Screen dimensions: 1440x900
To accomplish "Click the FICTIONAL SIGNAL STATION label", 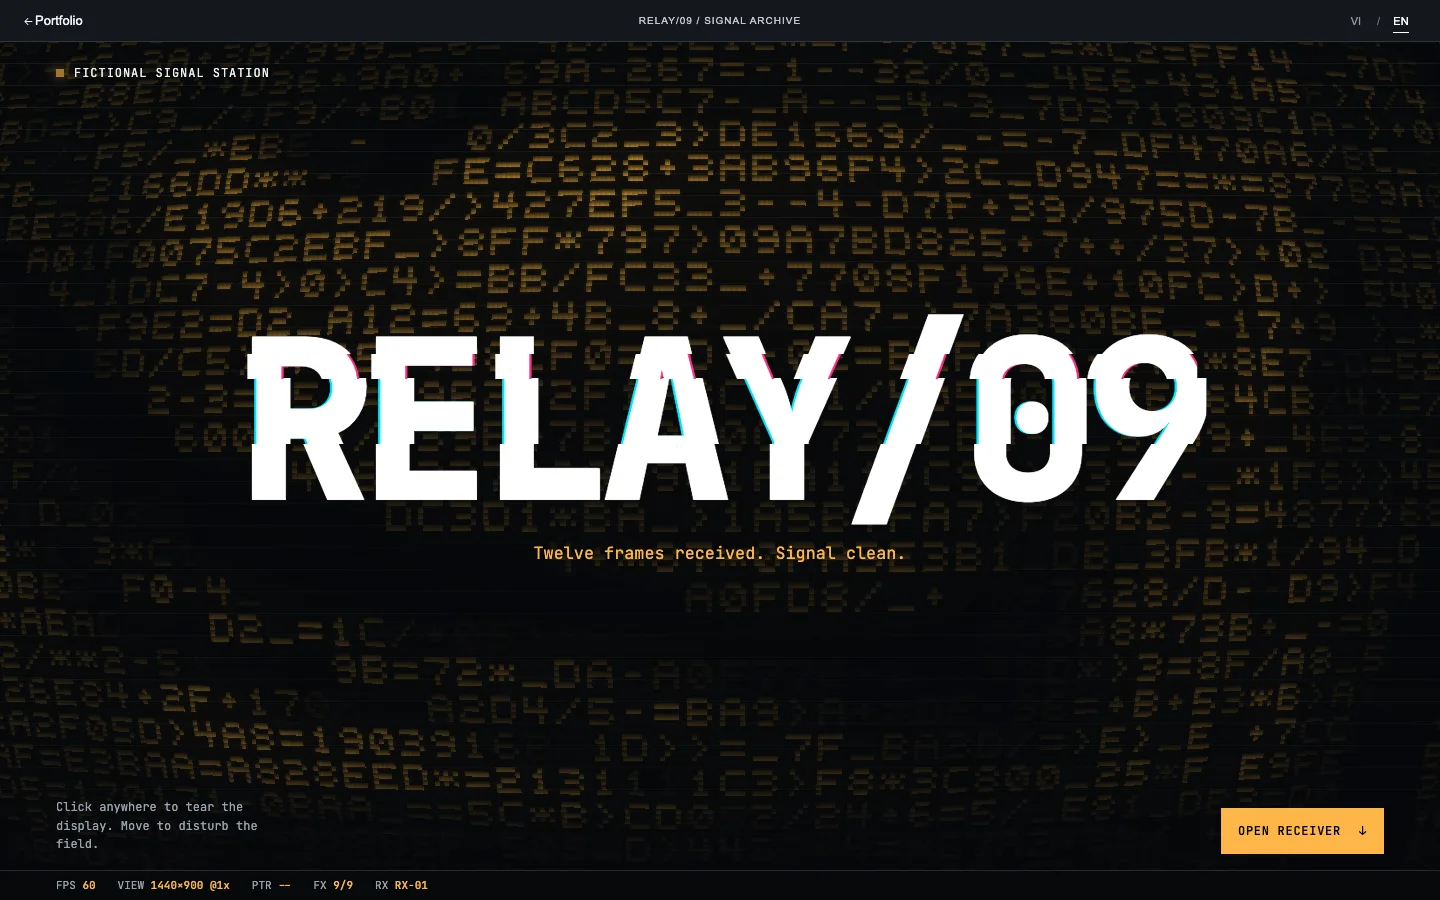I will pos(172,73).
